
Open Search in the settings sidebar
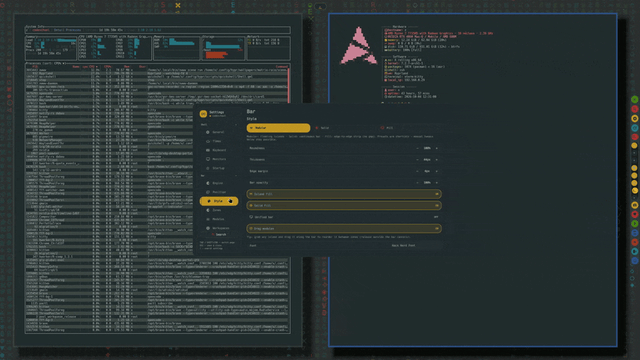220,235
